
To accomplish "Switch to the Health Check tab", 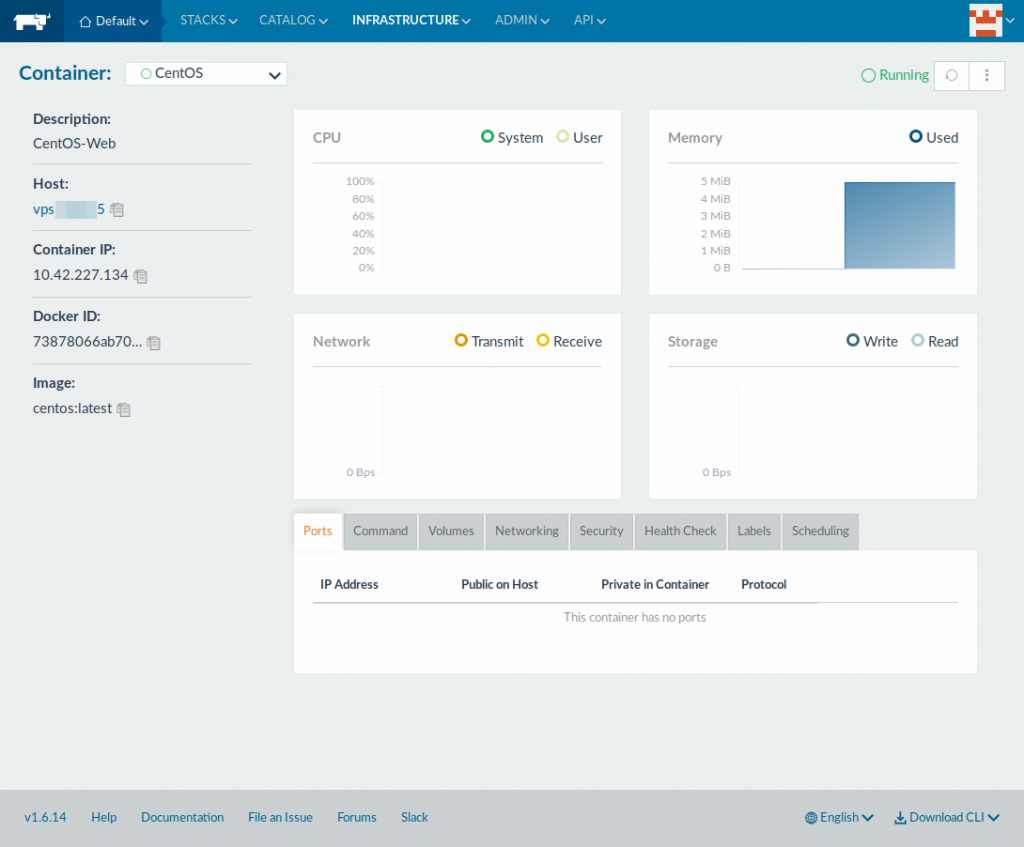I will click(x=680, y=531).
